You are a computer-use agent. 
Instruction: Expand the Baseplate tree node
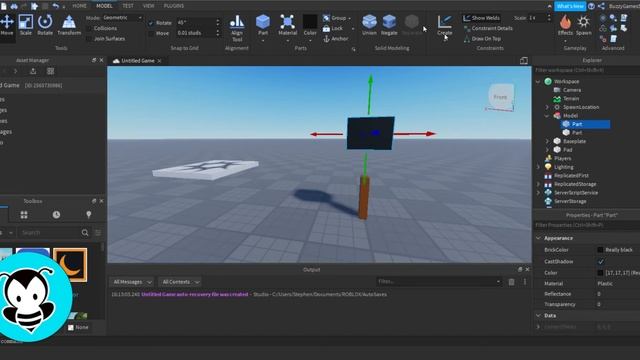point(547,141)
